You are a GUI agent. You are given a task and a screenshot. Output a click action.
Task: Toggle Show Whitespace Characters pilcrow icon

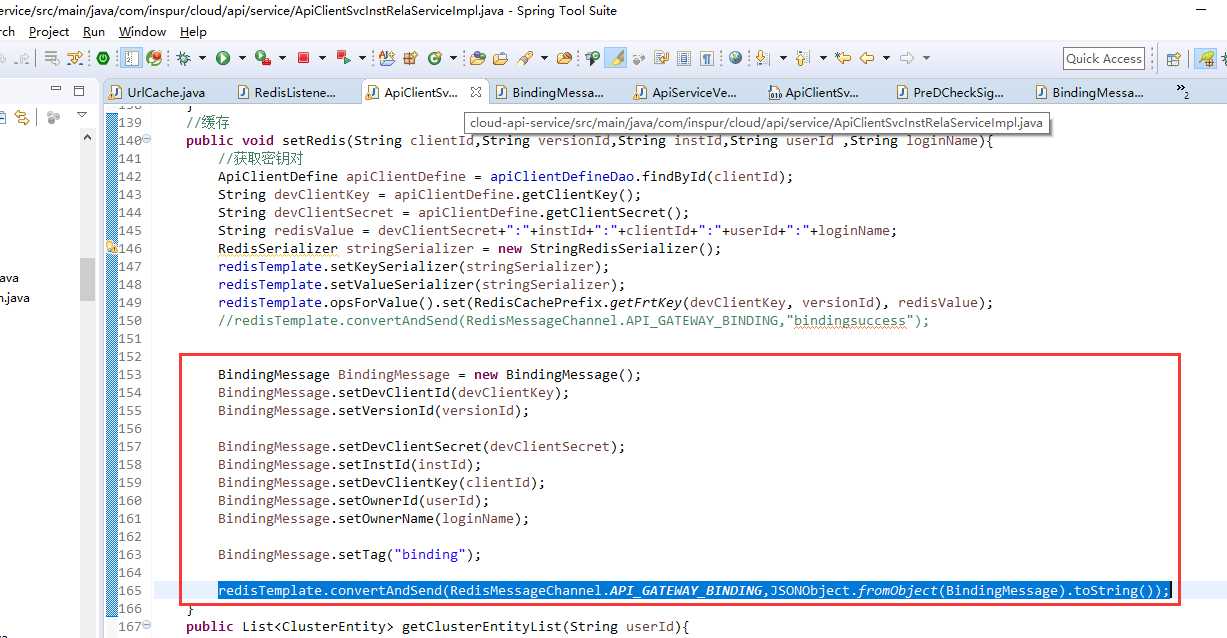click(x=707, y=58)
